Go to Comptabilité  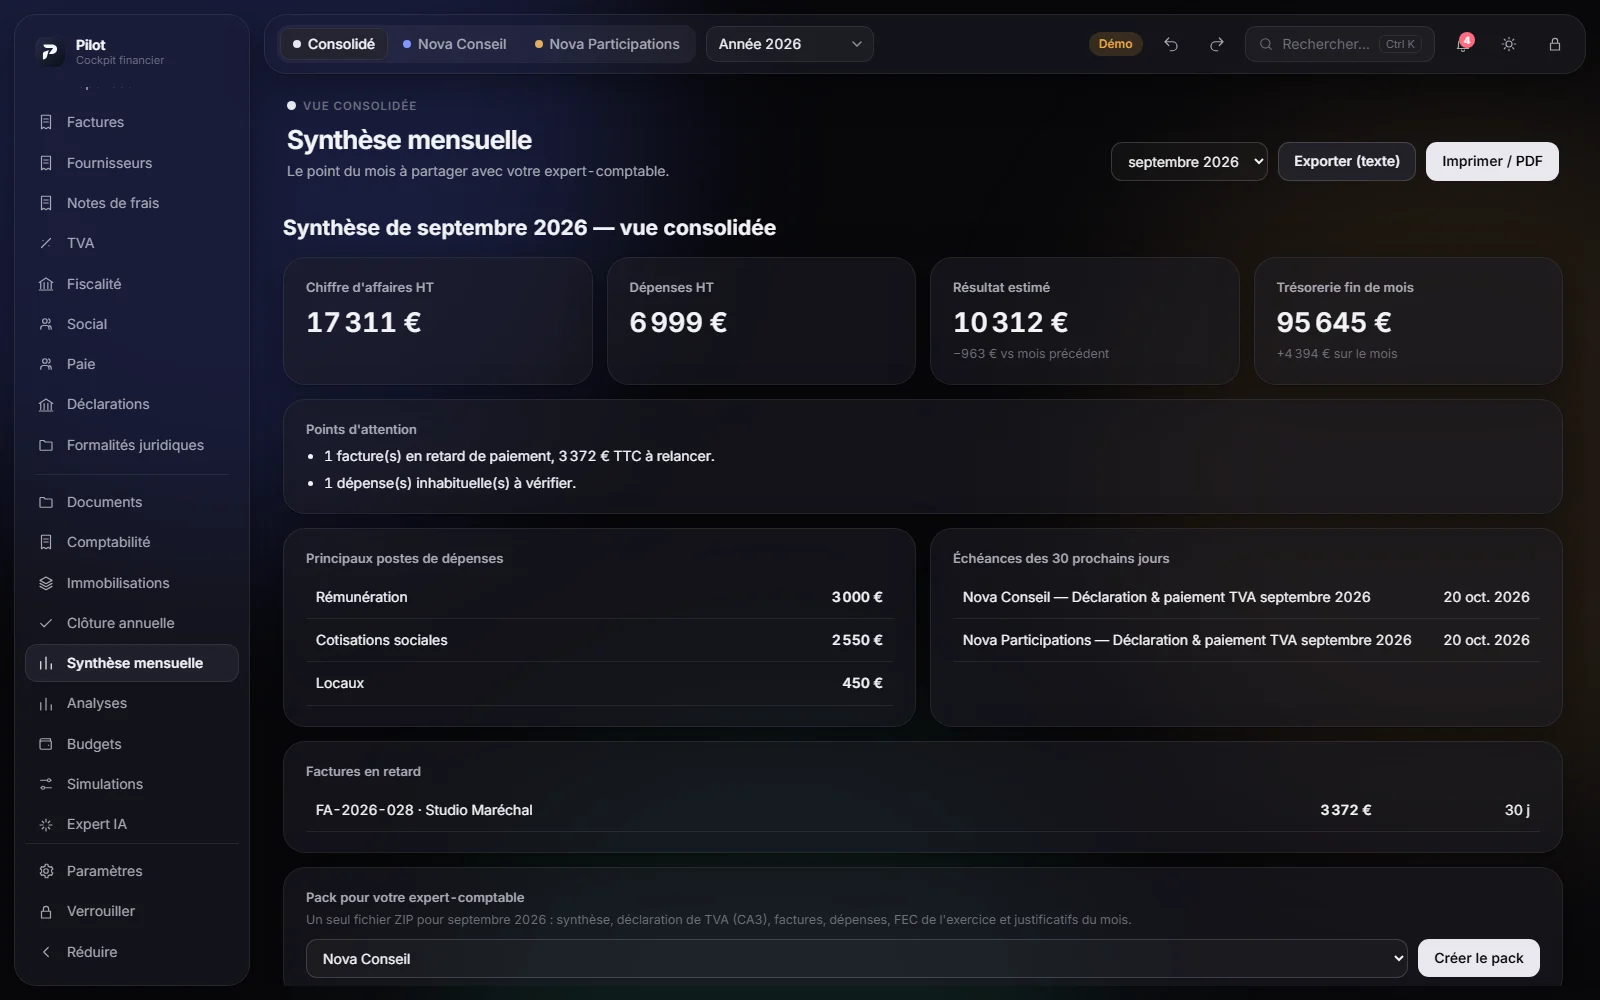point(131,542)
